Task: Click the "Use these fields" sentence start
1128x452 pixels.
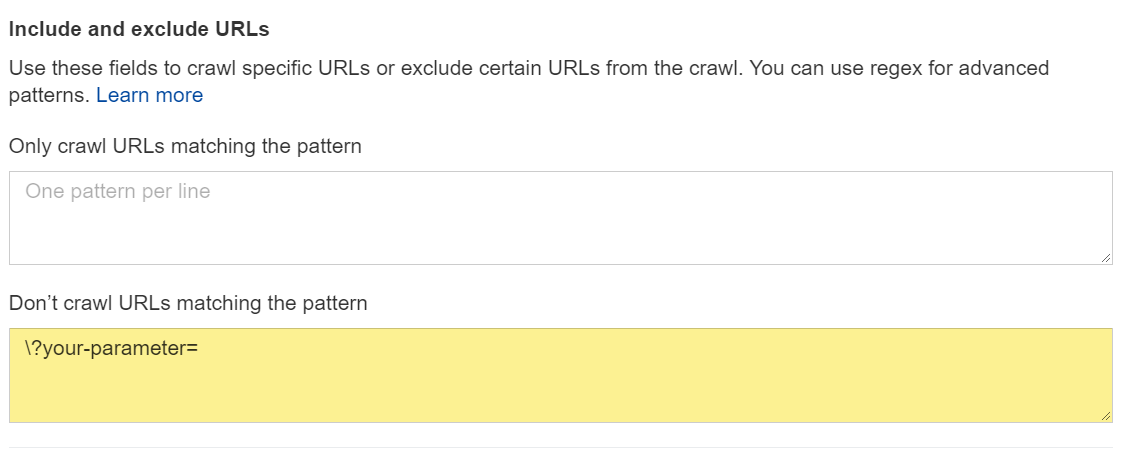Action: pos(70,69)
